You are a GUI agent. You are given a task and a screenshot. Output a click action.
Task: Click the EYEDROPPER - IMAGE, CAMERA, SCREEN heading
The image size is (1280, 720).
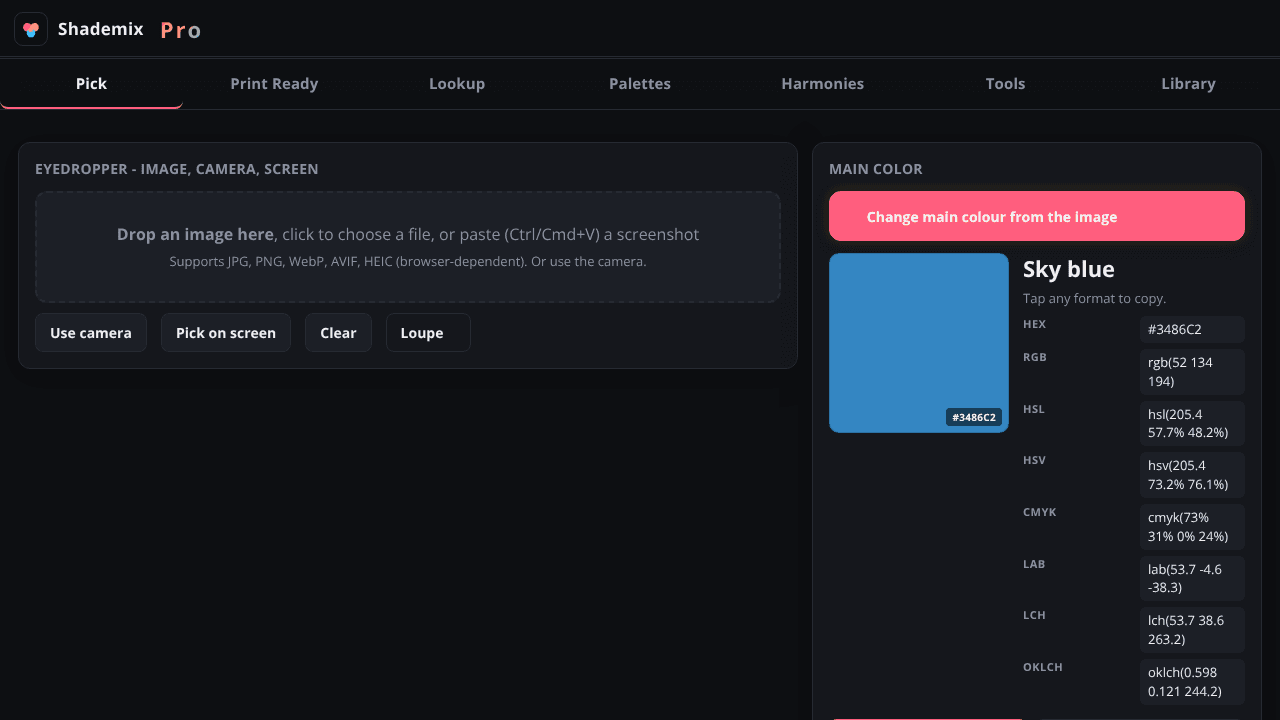point(177,169)
